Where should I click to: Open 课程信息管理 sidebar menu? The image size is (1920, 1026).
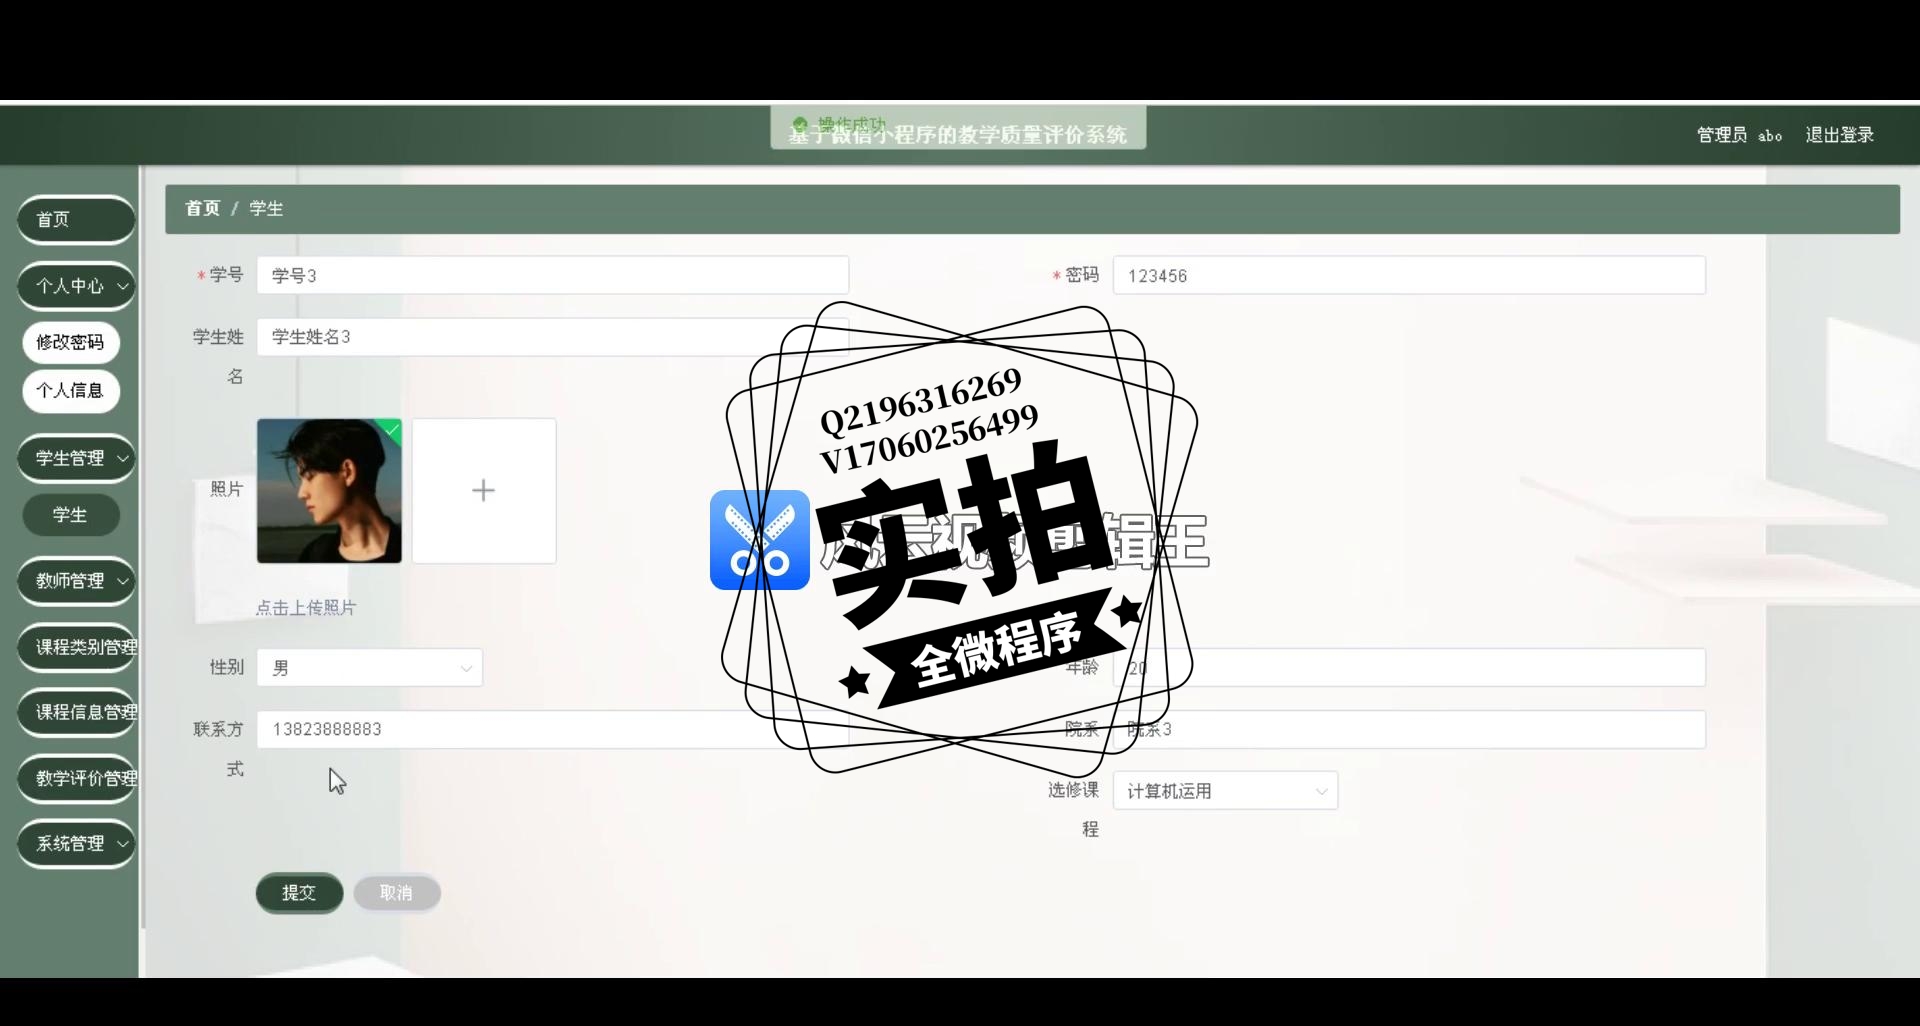(x=77, y=712)
